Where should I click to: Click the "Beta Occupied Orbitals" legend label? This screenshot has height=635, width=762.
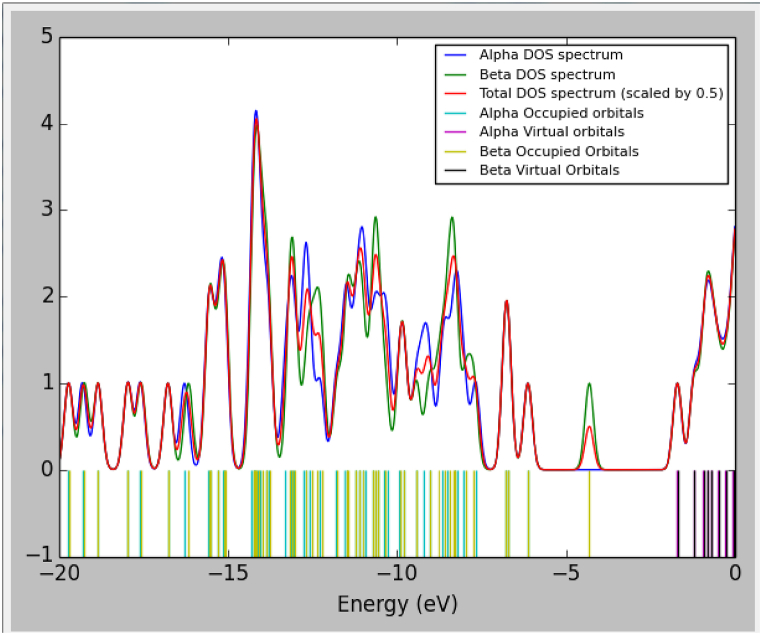coord(559,151)
